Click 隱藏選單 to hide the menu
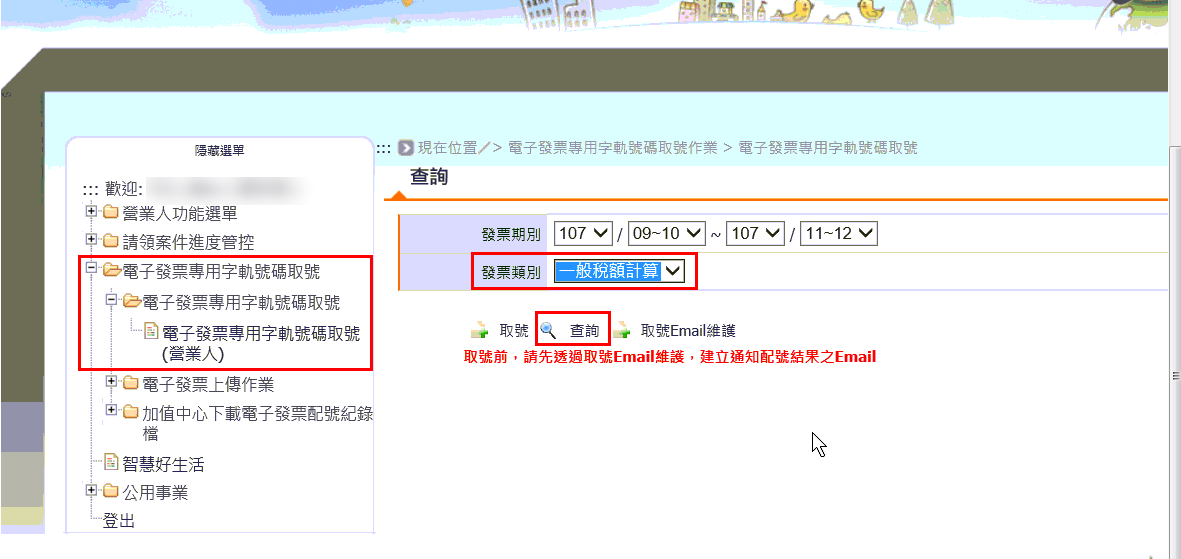The height and width of the screenshot is (559, 1181). (x=220, y=151)
